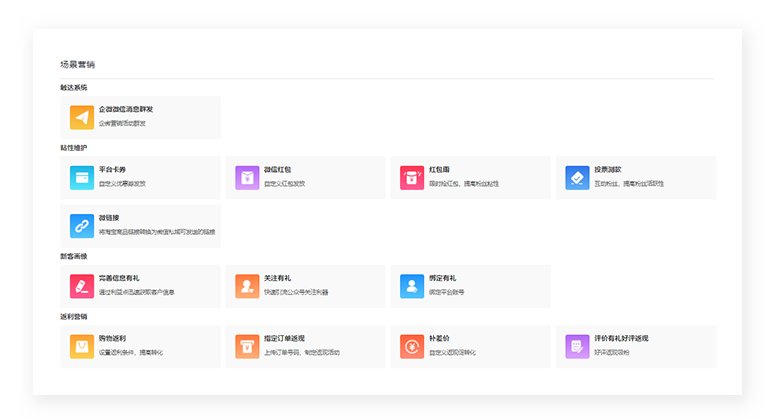
Task: Click the 微链接 description text
Action: (x=156, y=232)
